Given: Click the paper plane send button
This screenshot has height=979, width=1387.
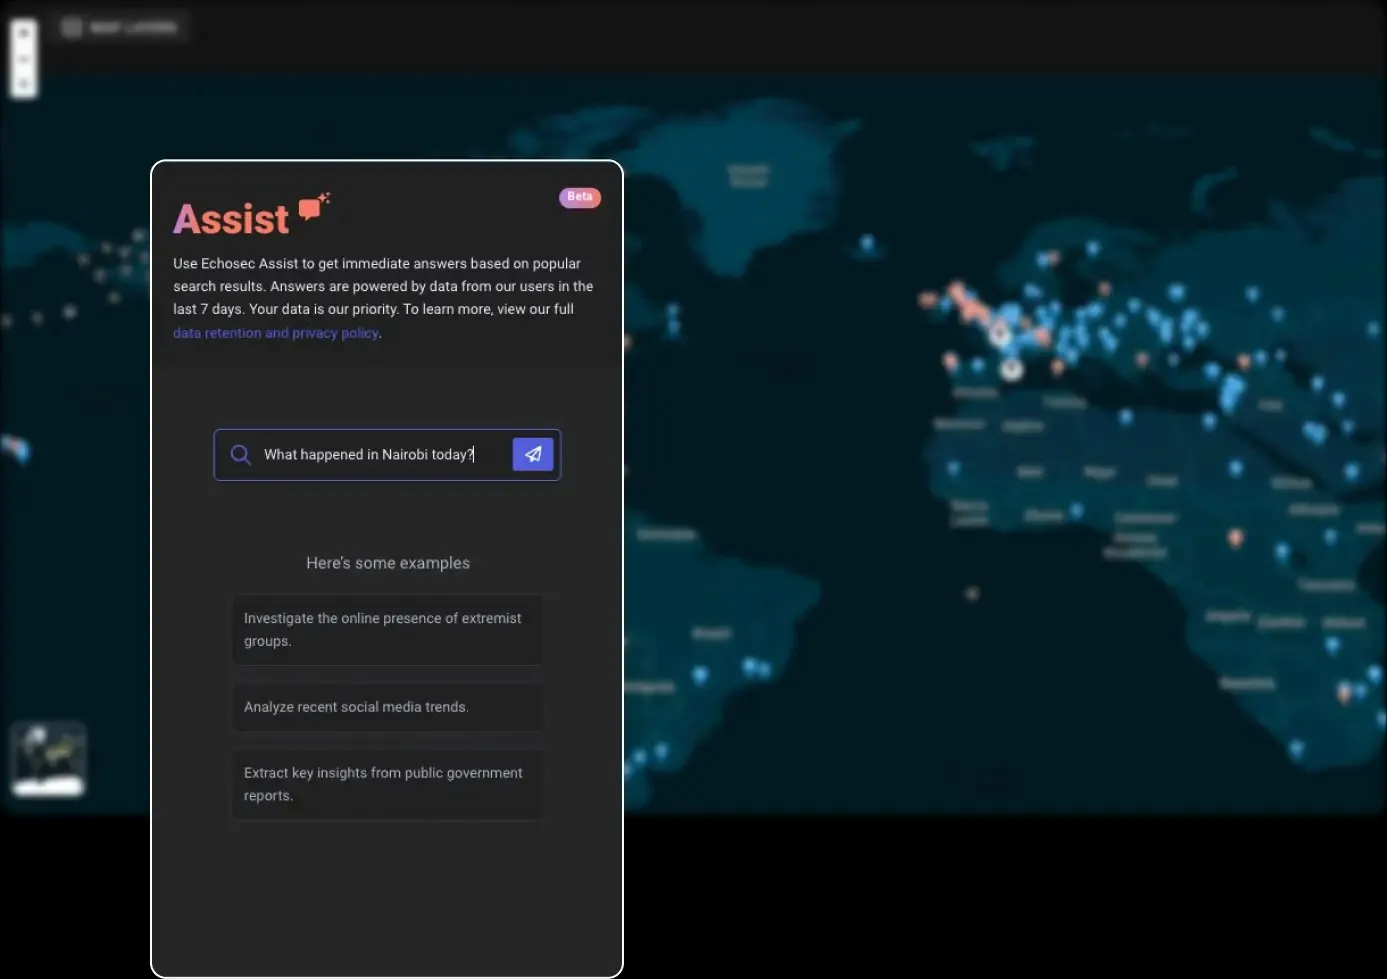Looking at the screenshot, I should (533, 454).
